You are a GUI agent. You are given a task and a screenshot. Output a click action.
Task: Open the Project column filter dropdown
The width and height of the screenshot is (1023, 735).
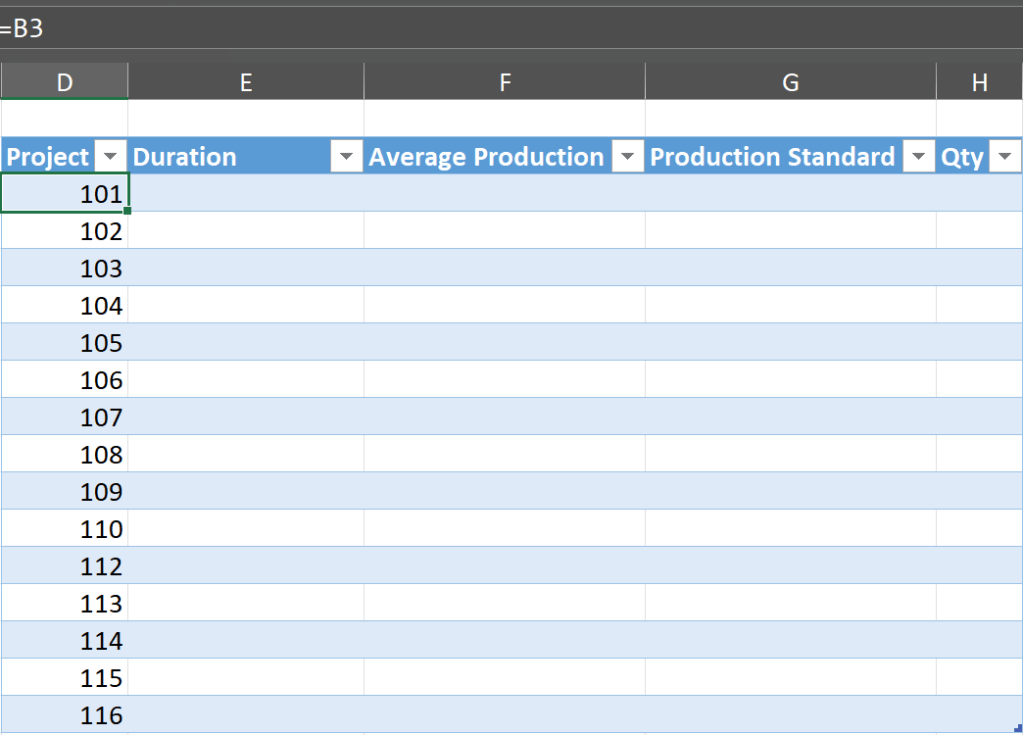point(110,157)
